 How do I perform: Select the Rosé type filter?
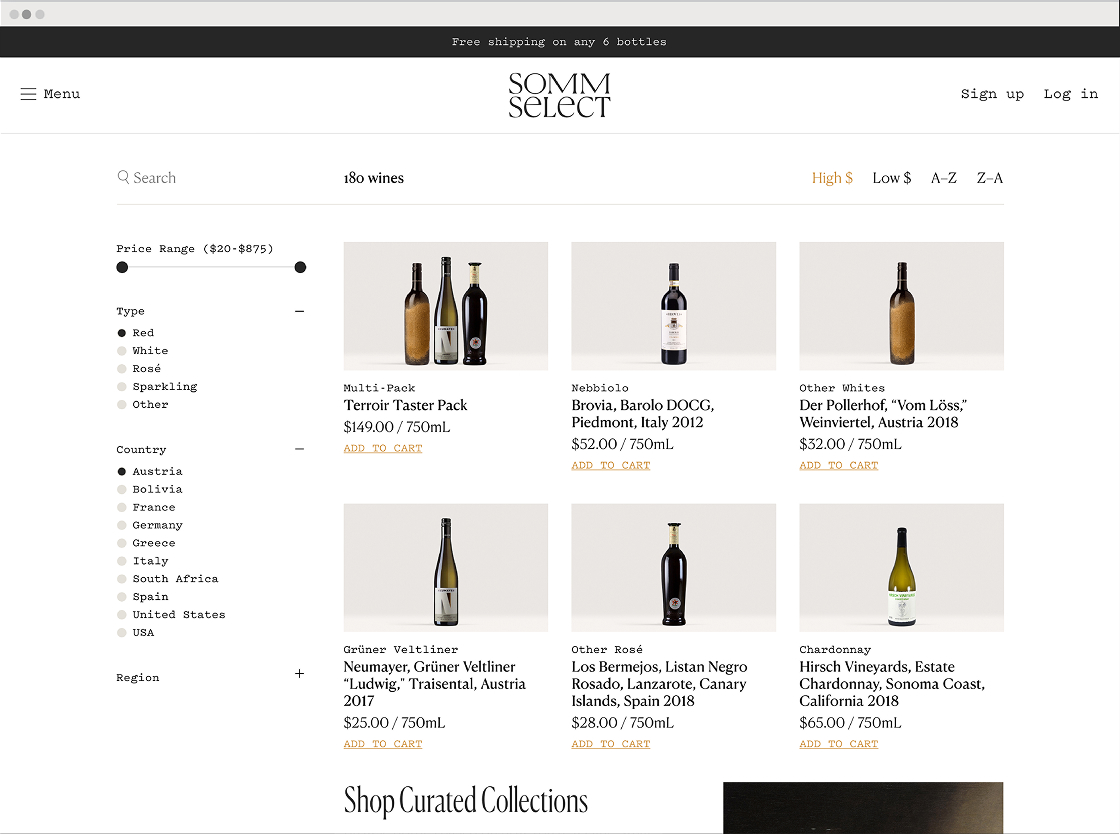139,368
